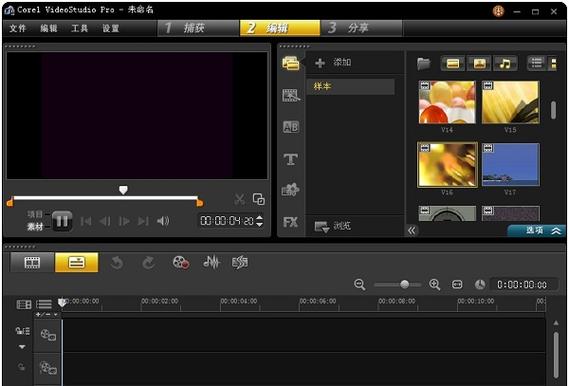The height and width of the screenshot is (386, 569).
Task: Open the system volume control
Action: click(x=163, y=221)
